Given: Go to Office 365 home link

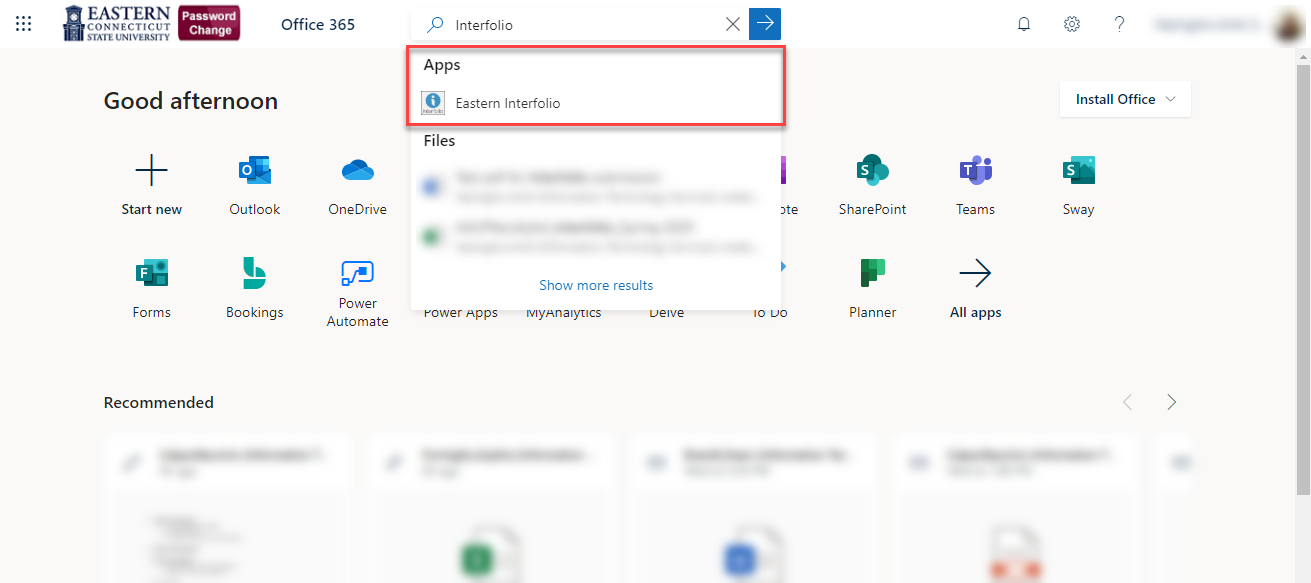Looking at the screenshot, I should [318, 24].
